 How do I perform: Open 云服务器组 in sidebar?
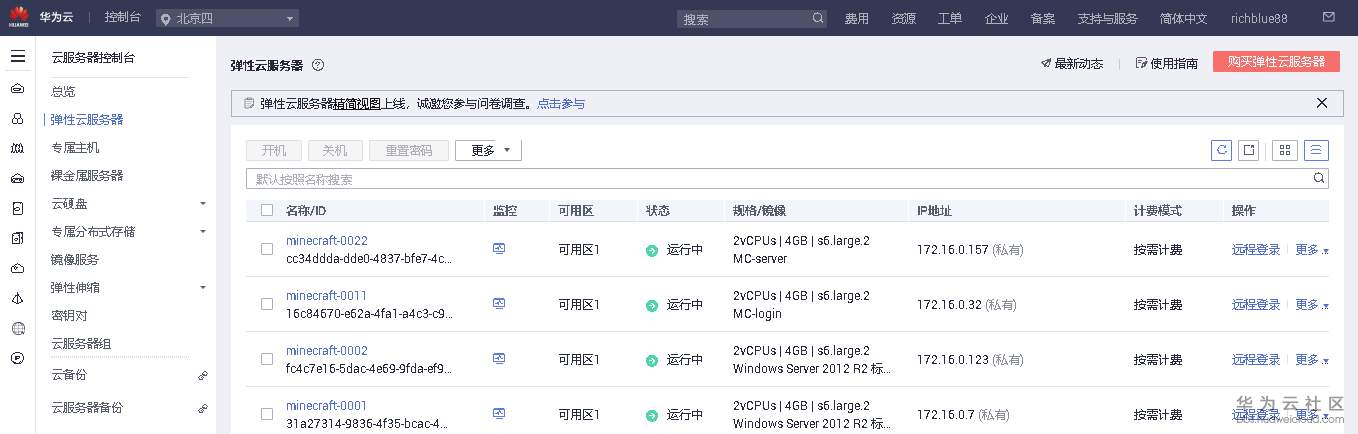point(81,344)
